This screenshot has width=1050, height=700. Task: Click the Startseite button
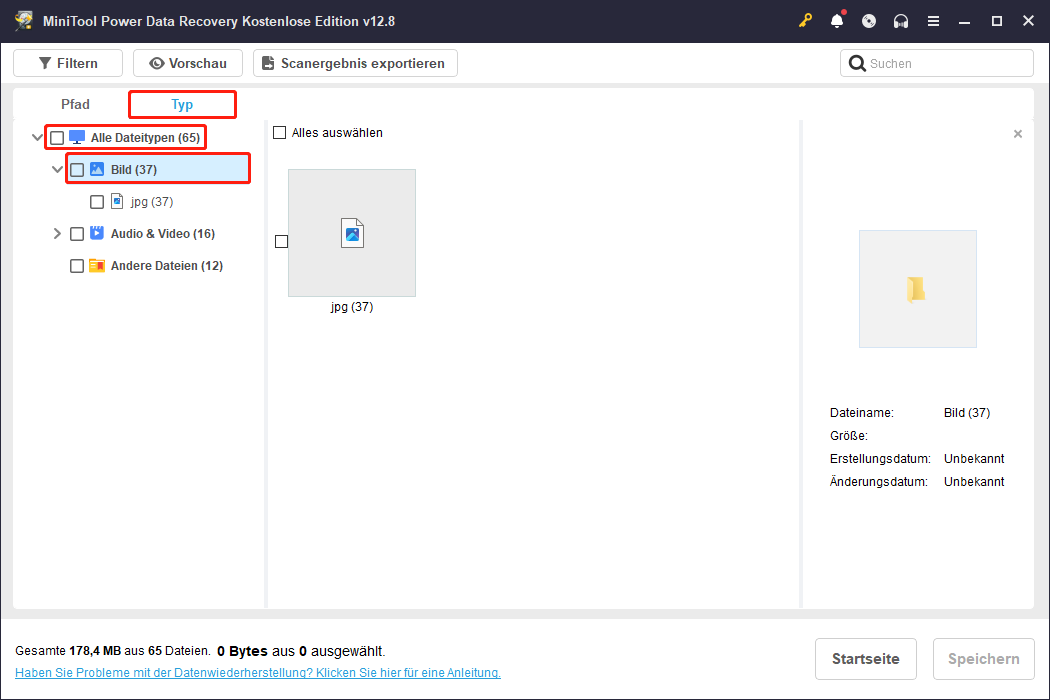coord(865,659)
